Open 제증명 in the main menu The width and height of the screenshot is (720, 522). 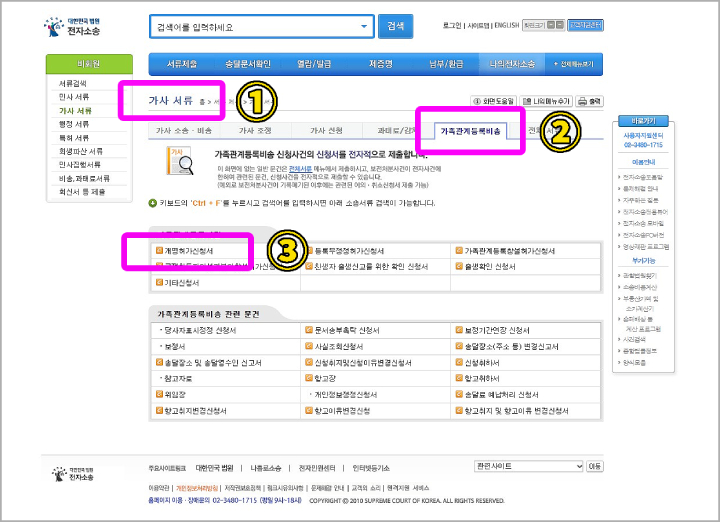381,64
